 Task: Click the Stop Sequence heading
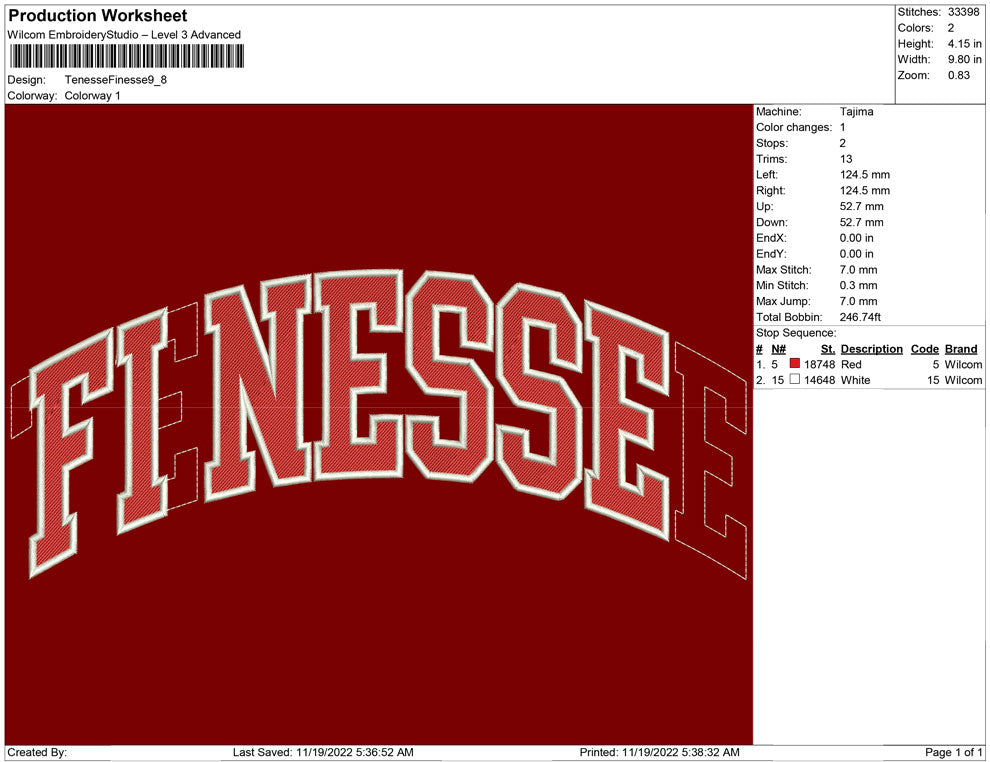[x=796, y=333]
